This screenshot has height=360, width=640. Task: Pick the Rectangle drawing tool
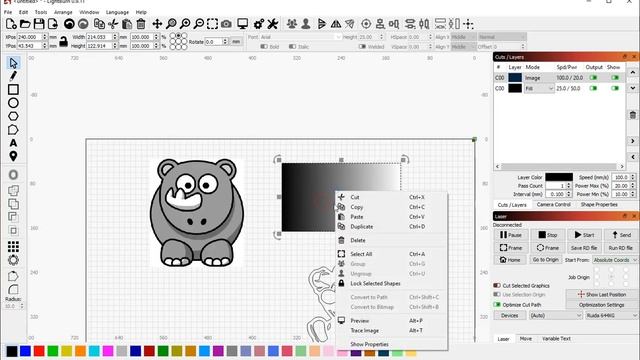pos(13,89)
